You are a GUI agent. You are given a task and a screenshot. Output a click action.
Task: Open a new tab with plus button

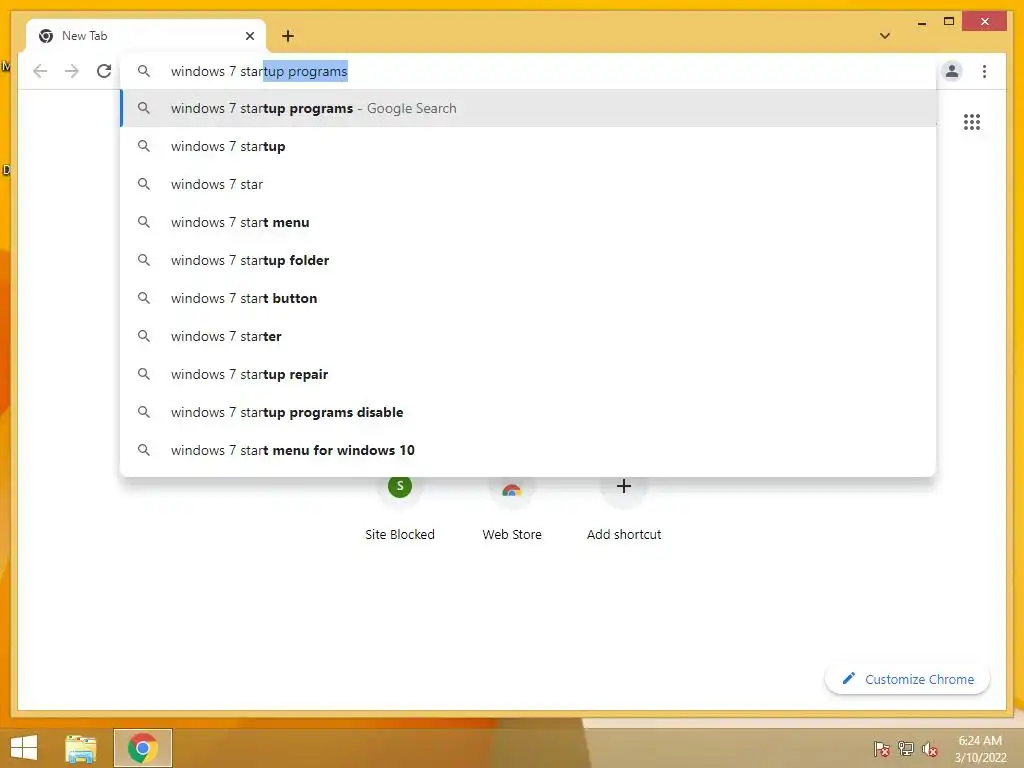[288, 36]
